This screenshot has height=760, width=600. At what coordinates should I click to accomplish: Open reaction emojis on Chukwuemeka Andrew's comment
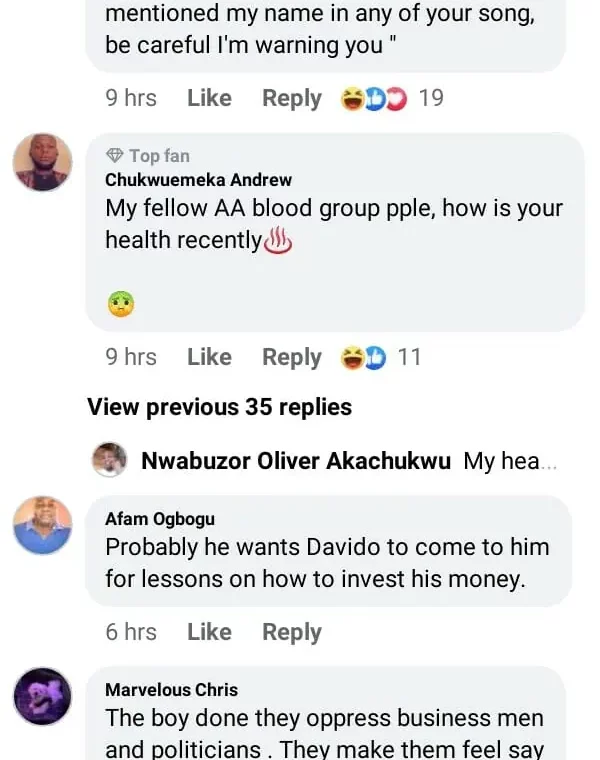tap(364, 357)
